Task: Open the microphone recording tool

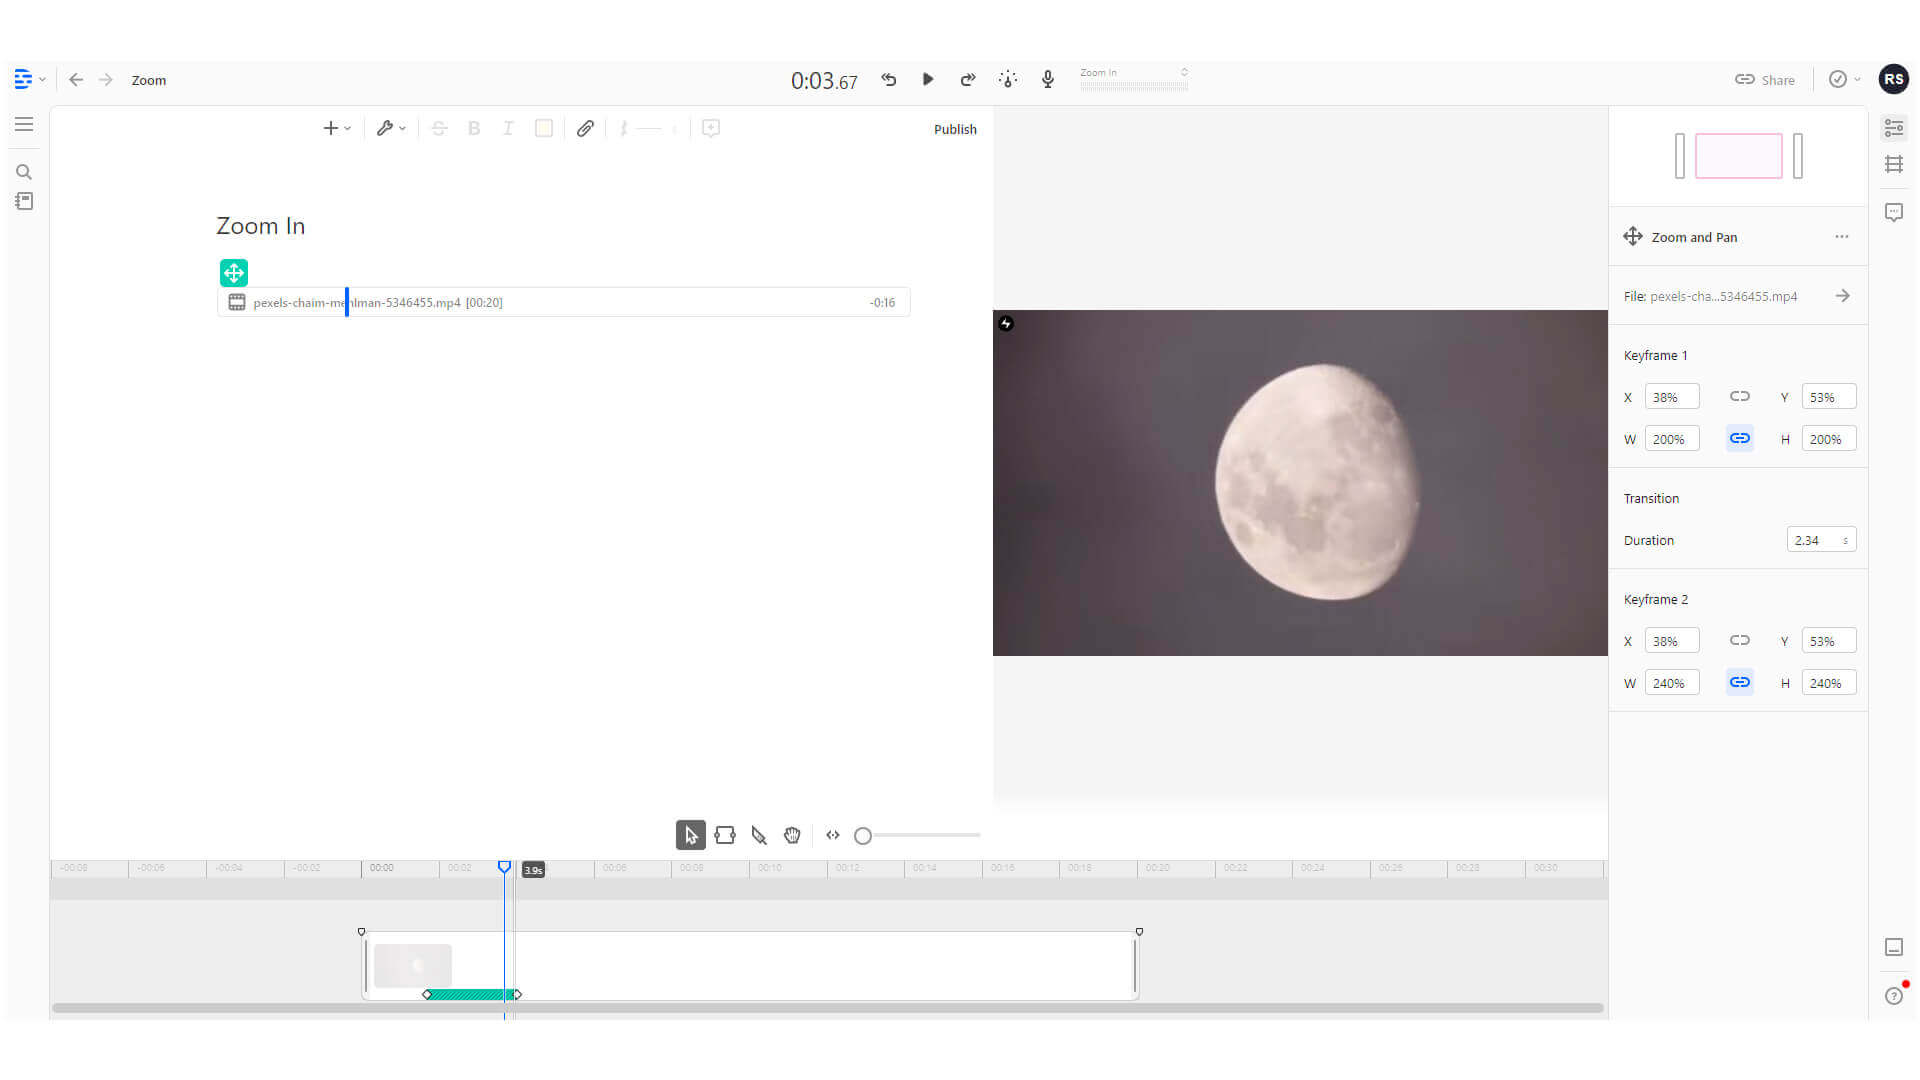Action: (x=1047, y=79)
